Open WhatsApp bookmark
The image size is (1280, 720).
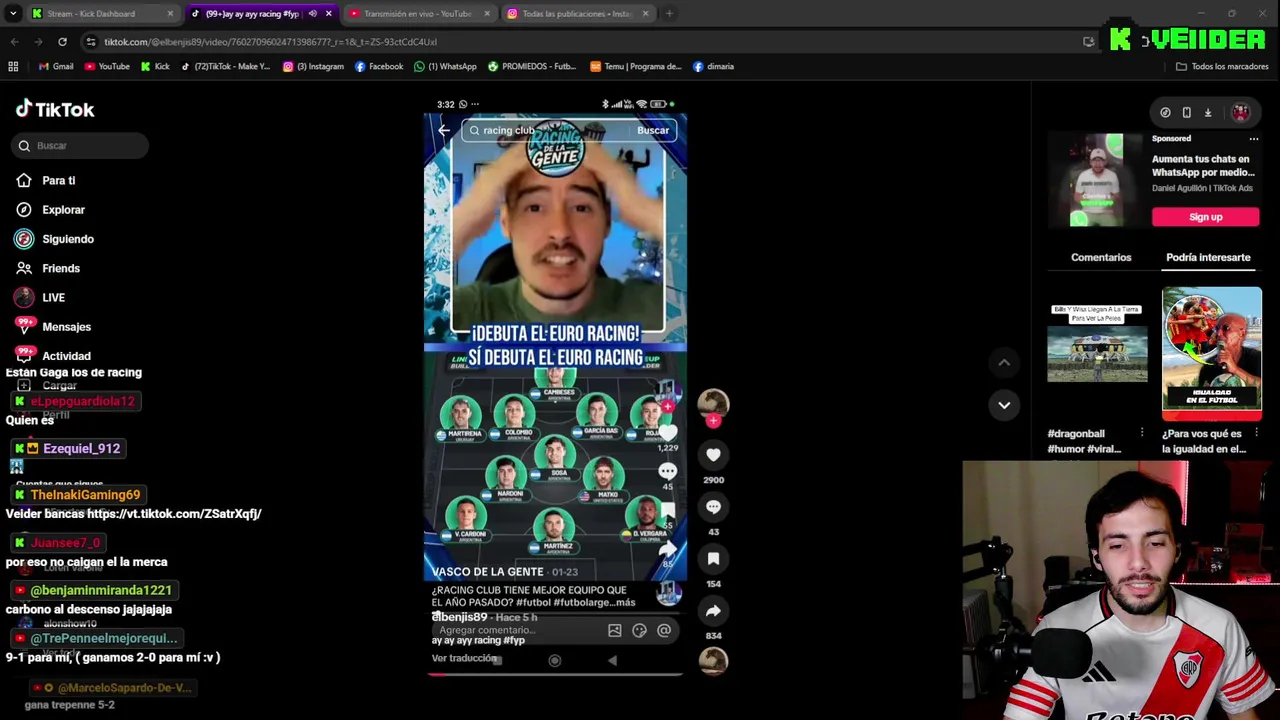coord(445,67)
